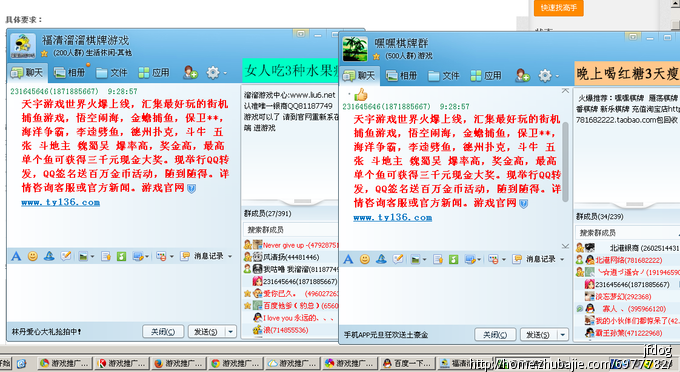The height and width of the screenshot is (372, 680).
Task: Select magic emoticon hat icon in 嘿嘿棋牌群 window
Action: (381, 259)
